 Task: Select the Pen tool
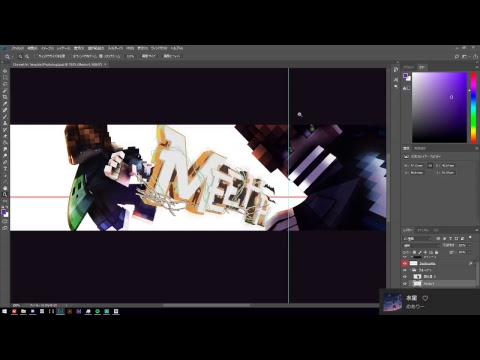coord(5,162)
